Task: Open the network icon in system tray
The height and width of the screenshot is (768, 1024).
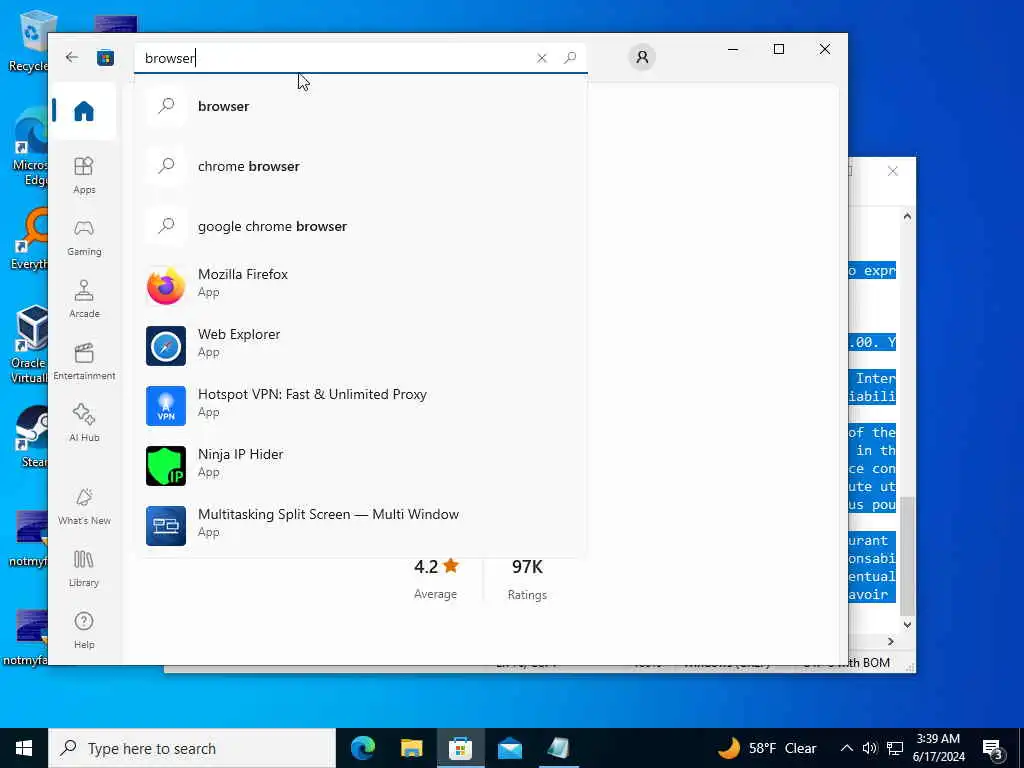Action: click(x=895, y=748)
